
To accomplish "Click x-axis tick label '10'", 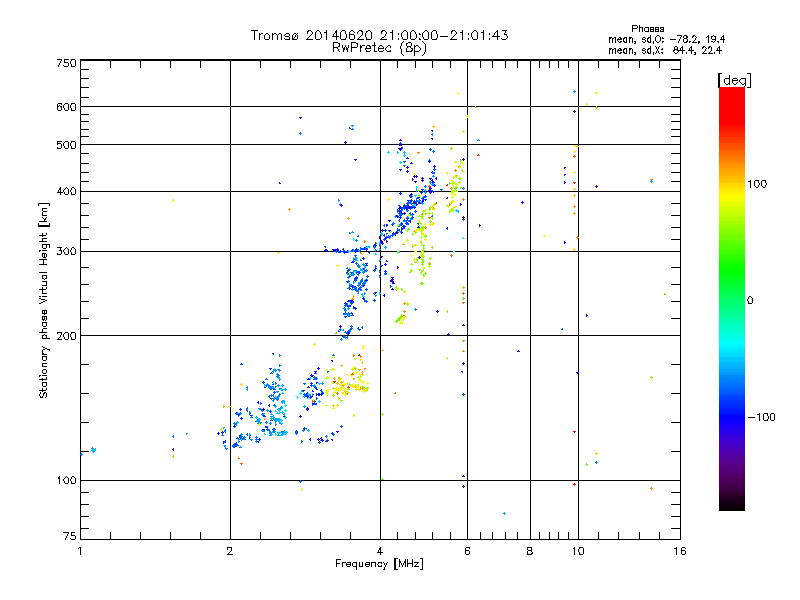I will tap(578, 551).
